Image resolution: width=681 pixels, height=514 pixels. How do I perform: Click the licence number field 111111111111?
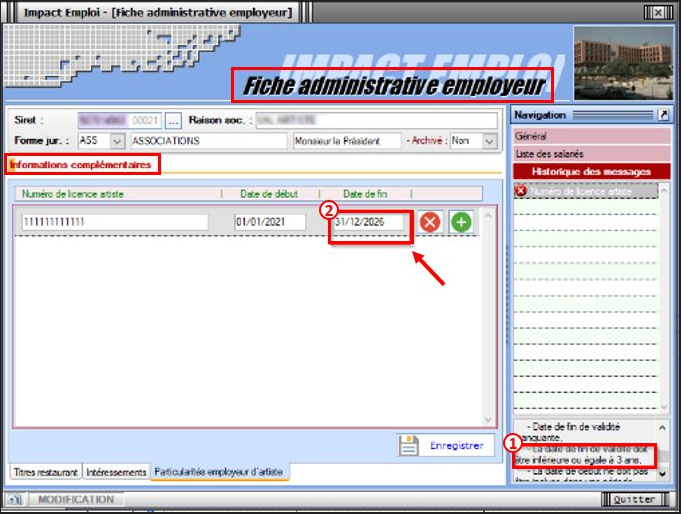115,222
